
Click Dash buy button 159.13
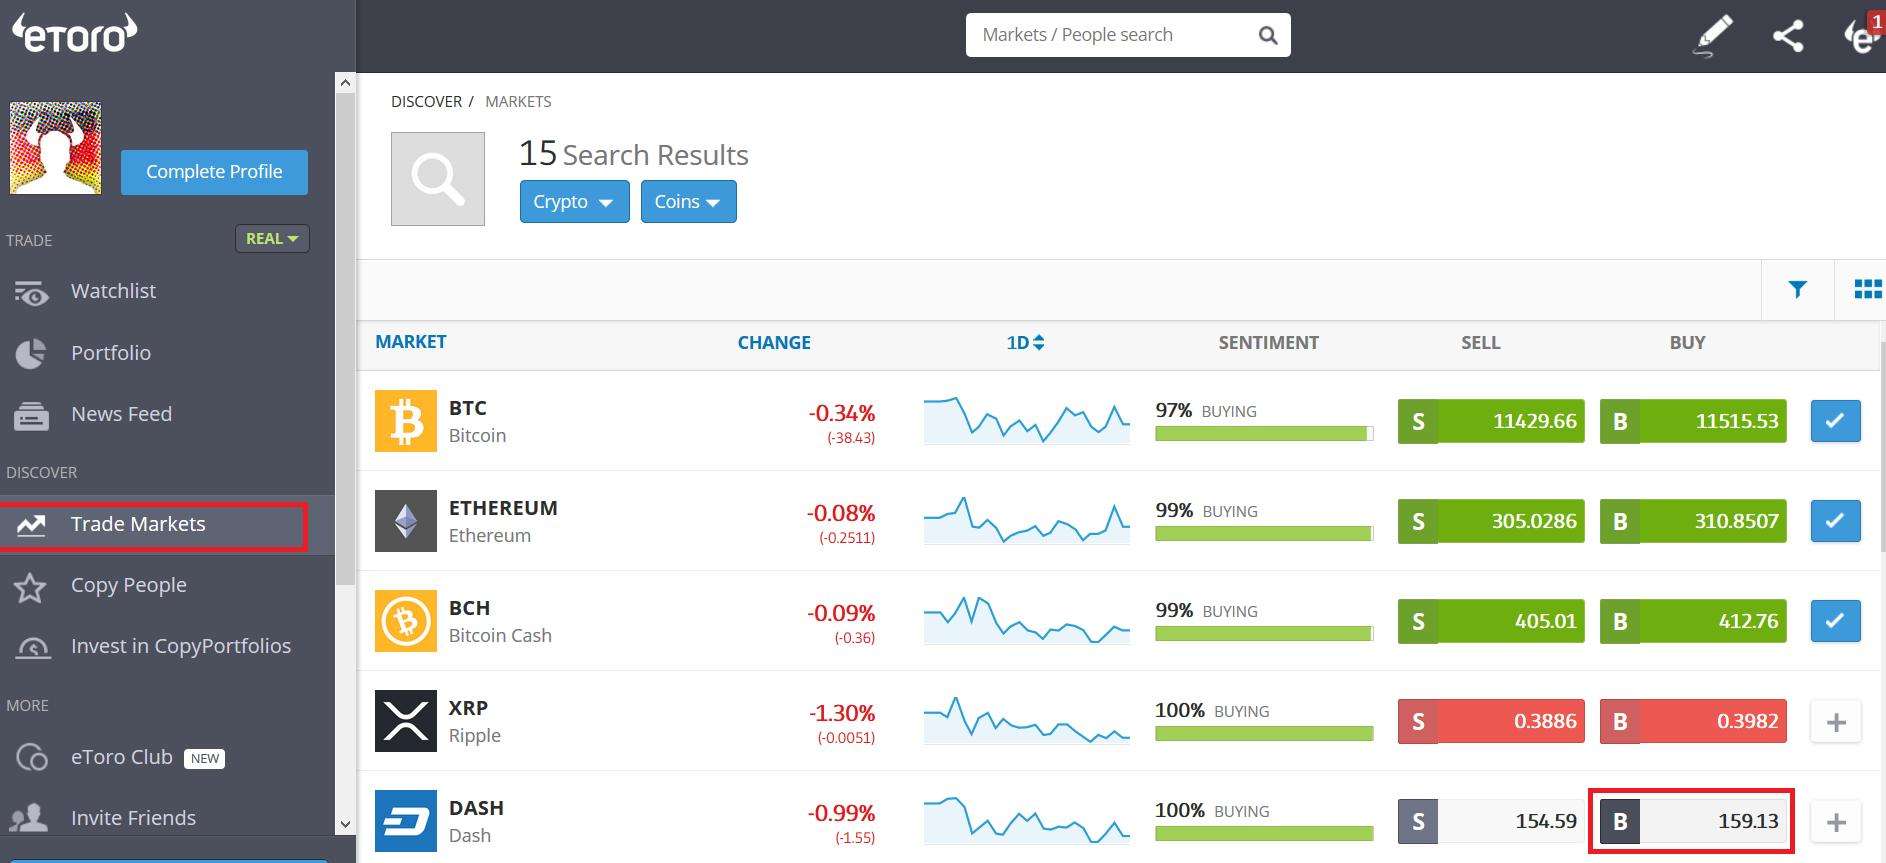coord(1693,821)
